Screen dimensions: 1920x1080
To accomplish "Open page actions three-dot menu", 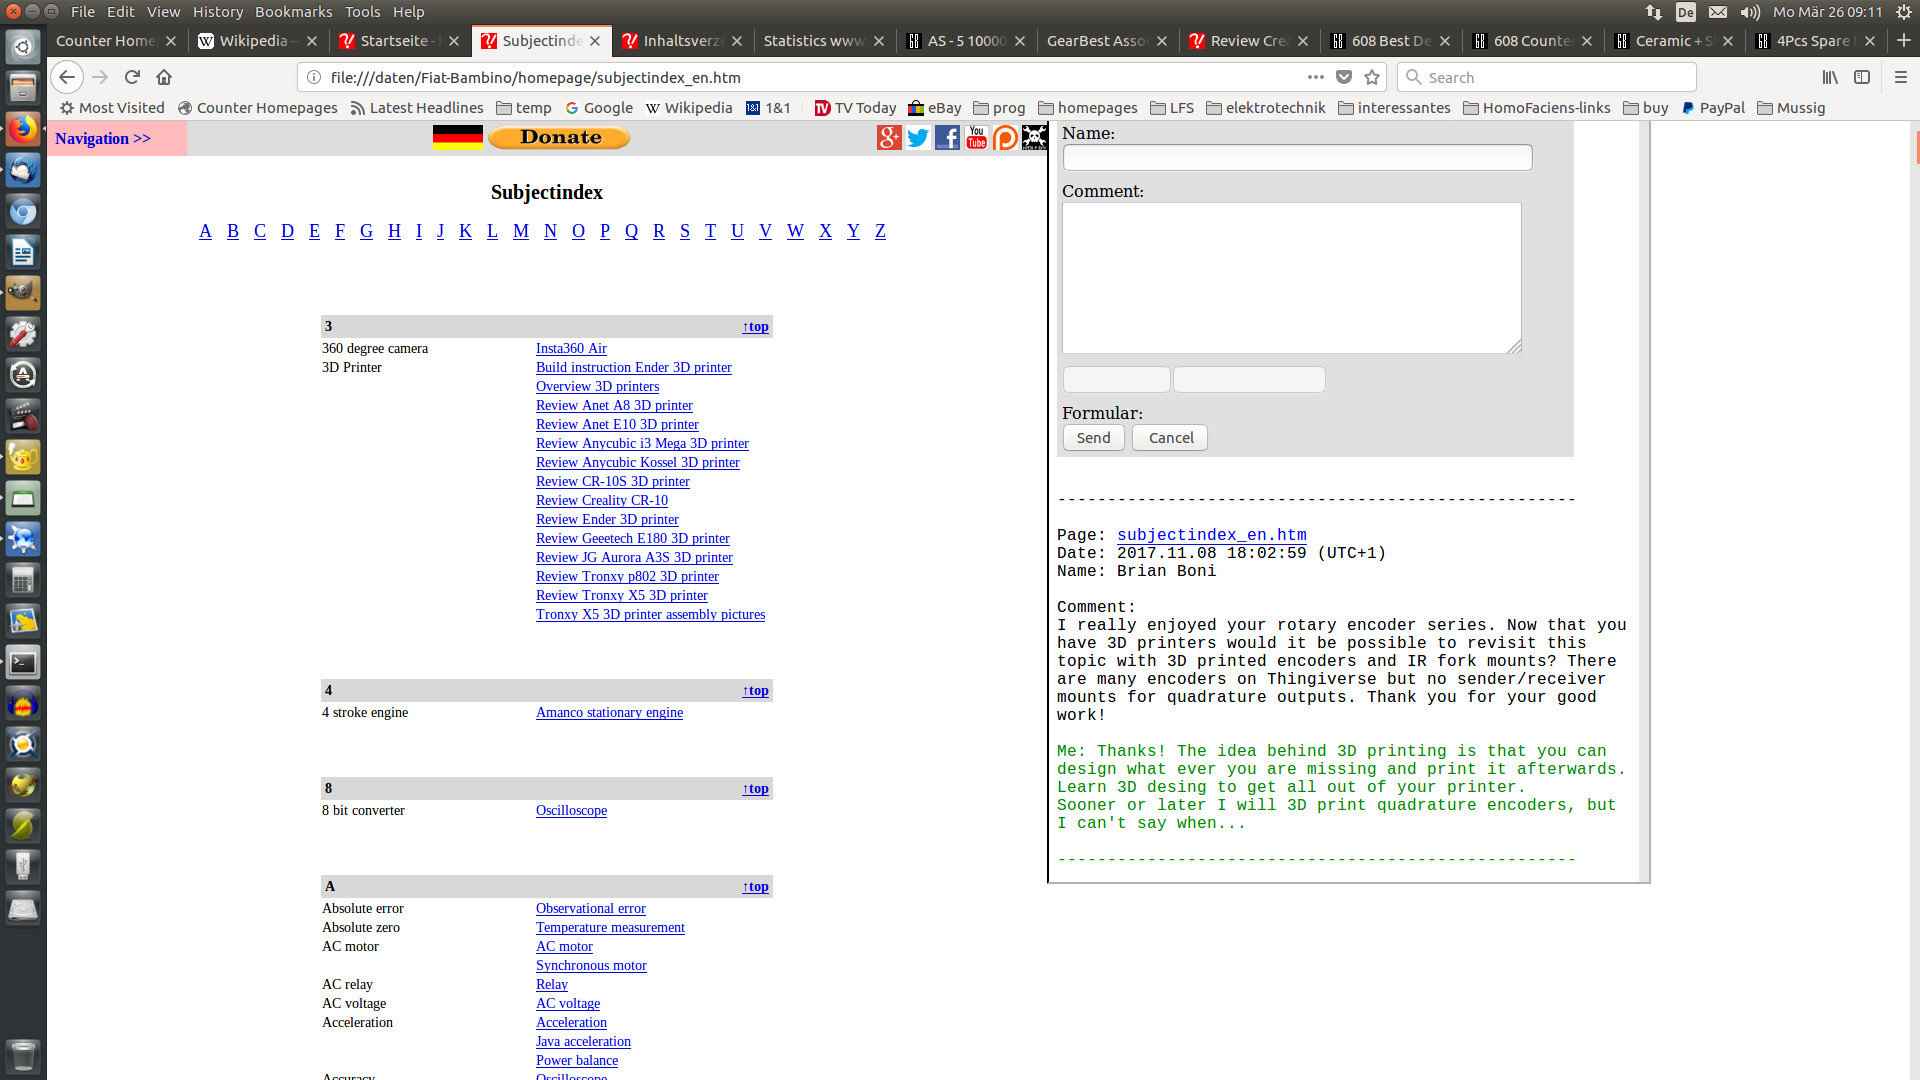I will 1315,77.
